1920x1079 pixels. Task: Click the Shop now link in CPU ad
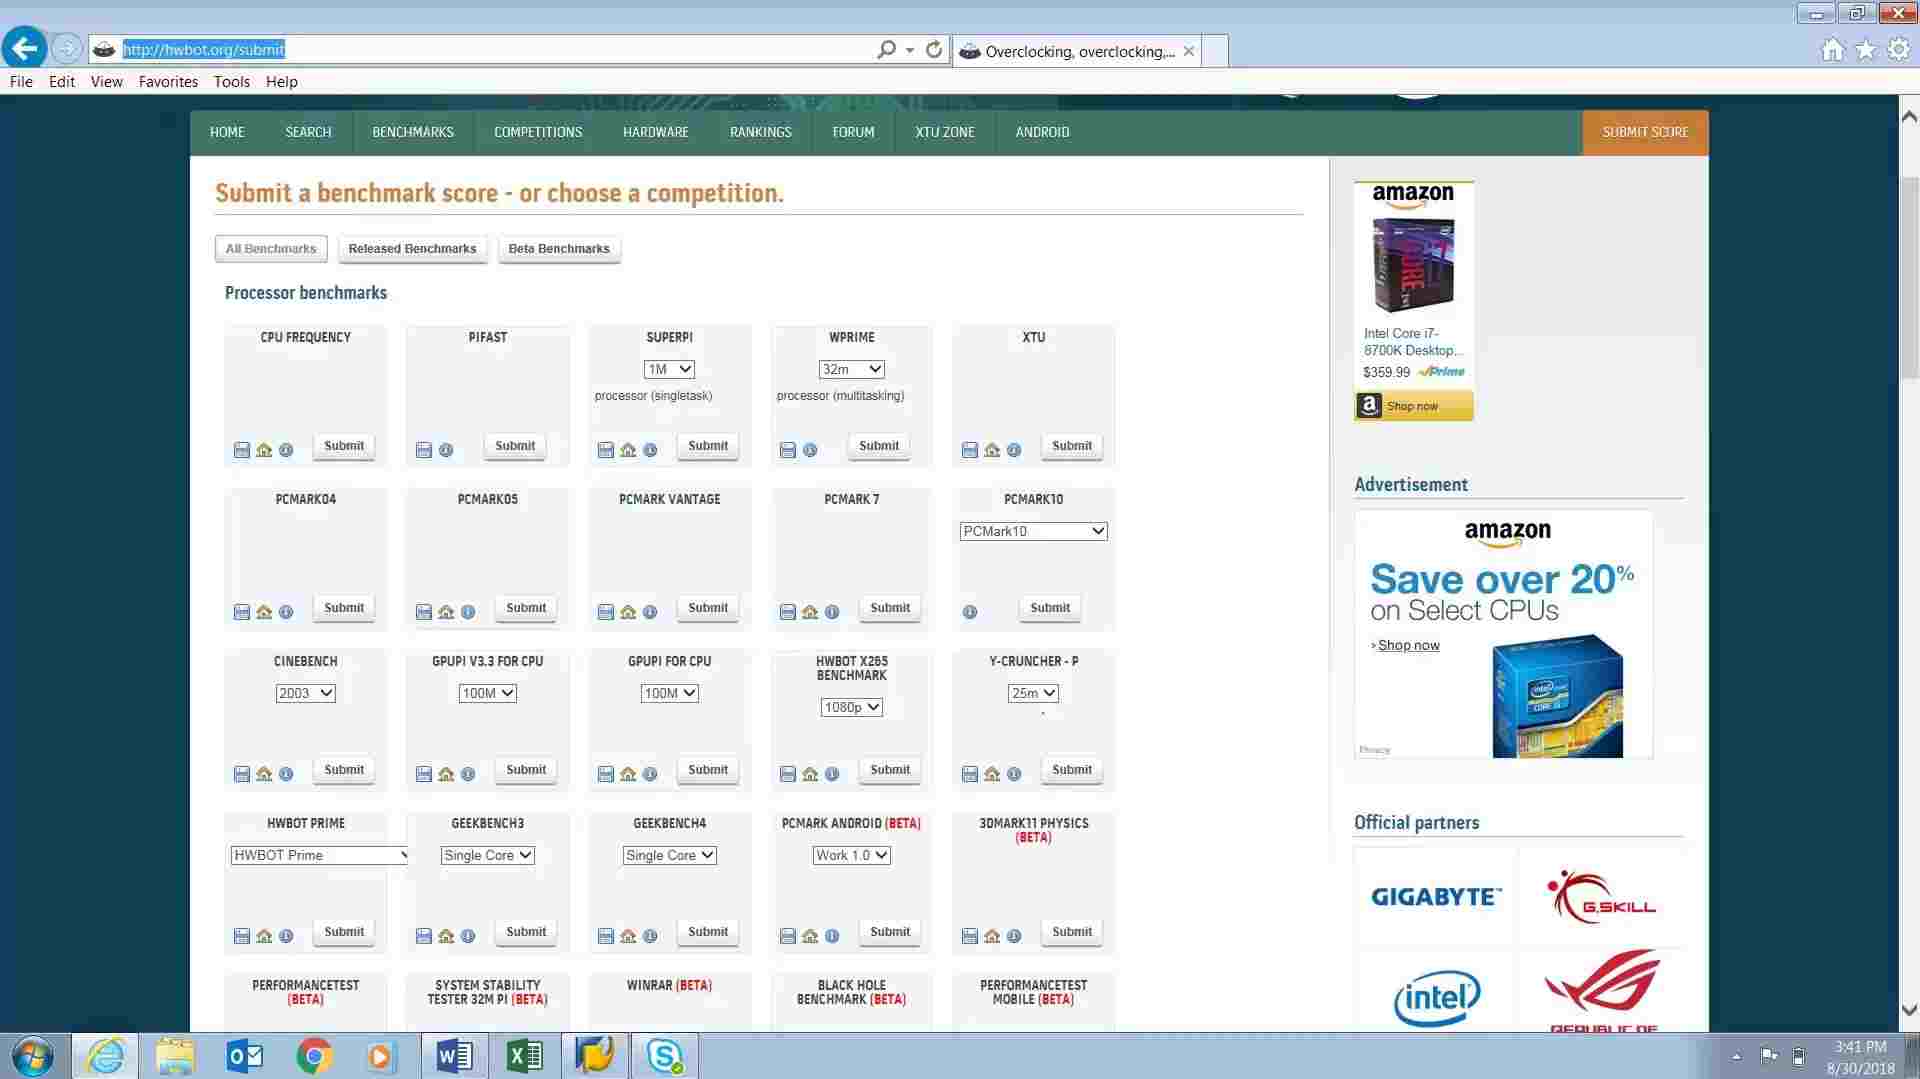click(1408, 645)
